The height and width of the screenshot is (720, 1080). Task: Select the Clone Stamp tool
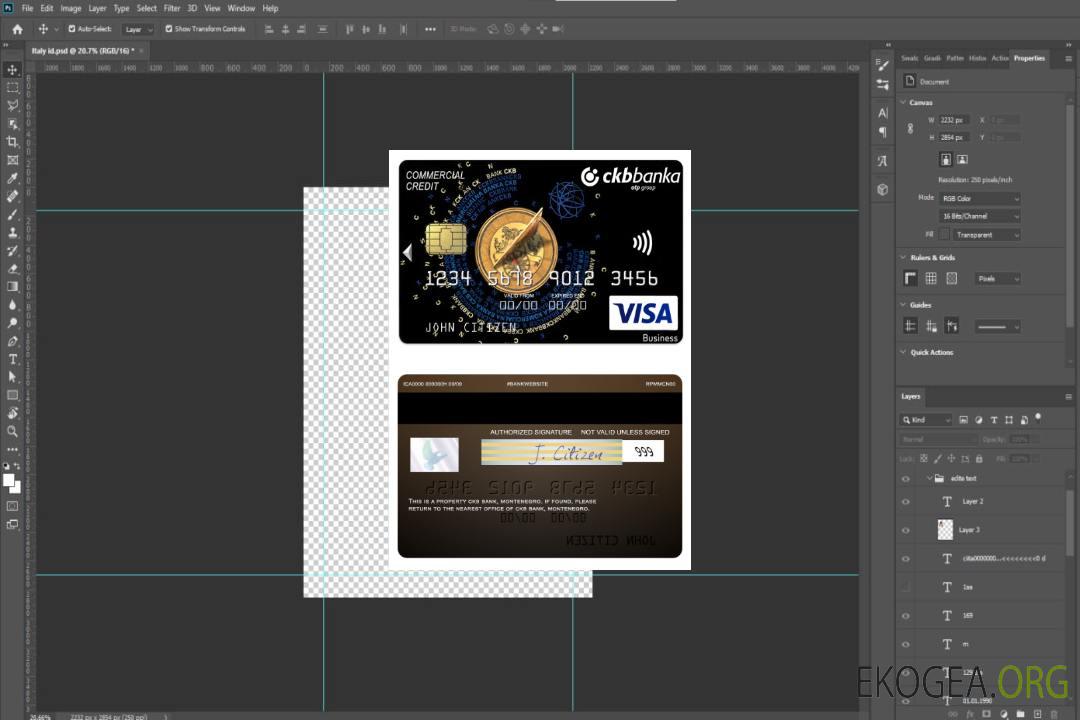coord(12,233)
